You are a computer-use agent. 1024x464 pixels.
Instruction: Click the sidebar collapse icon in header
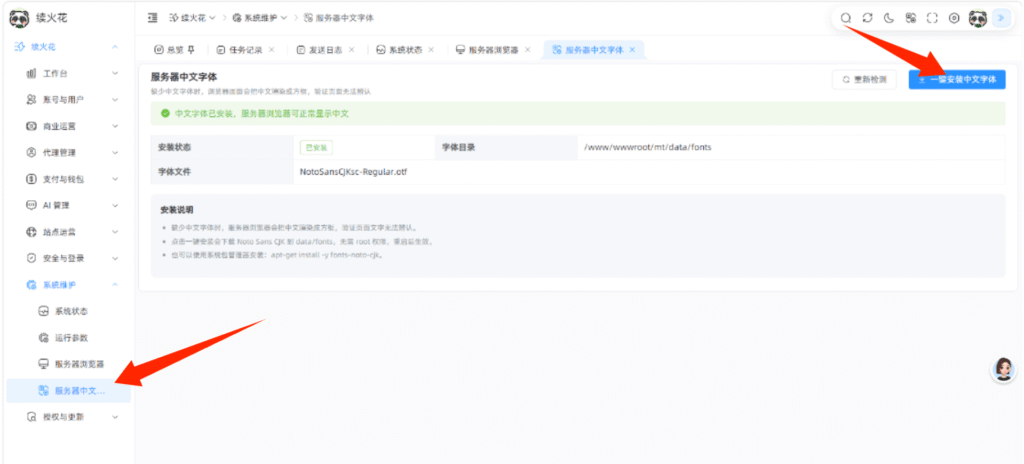[x=152, y=18]
